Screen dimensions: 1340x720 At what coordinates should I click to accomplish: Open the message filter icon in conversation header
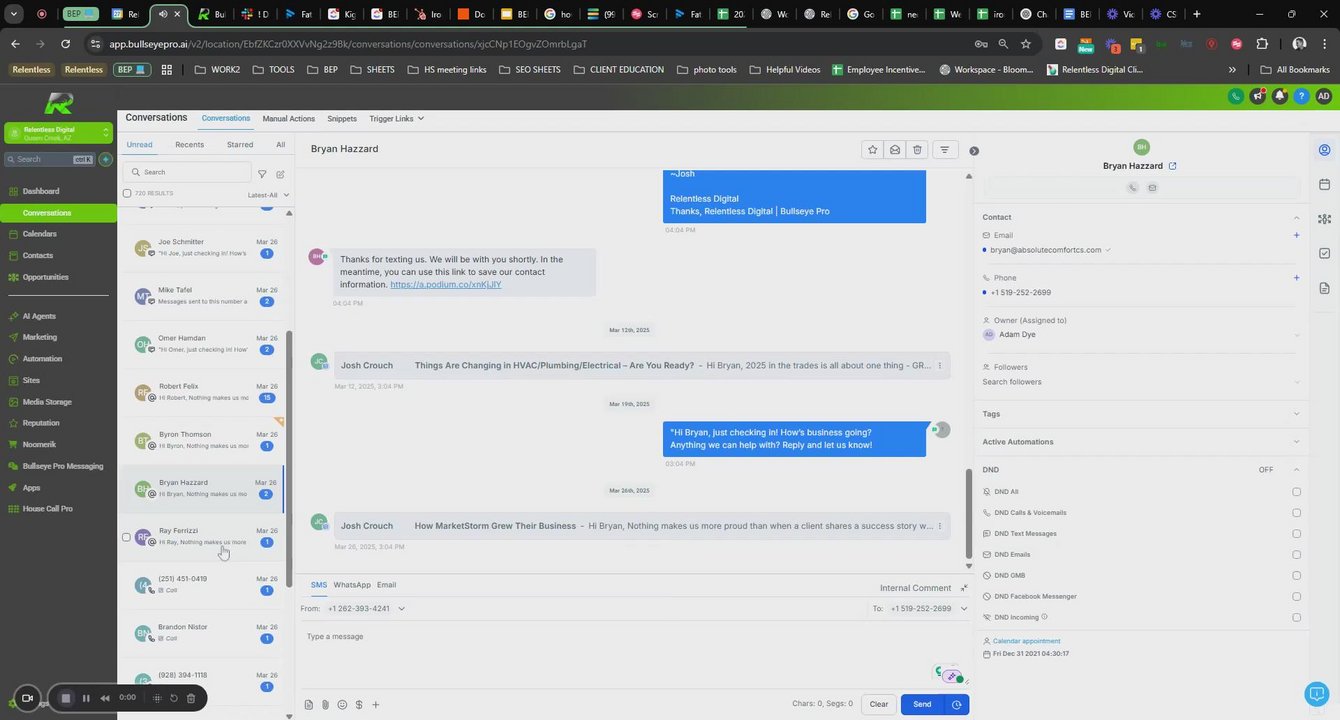pos(944,150)
